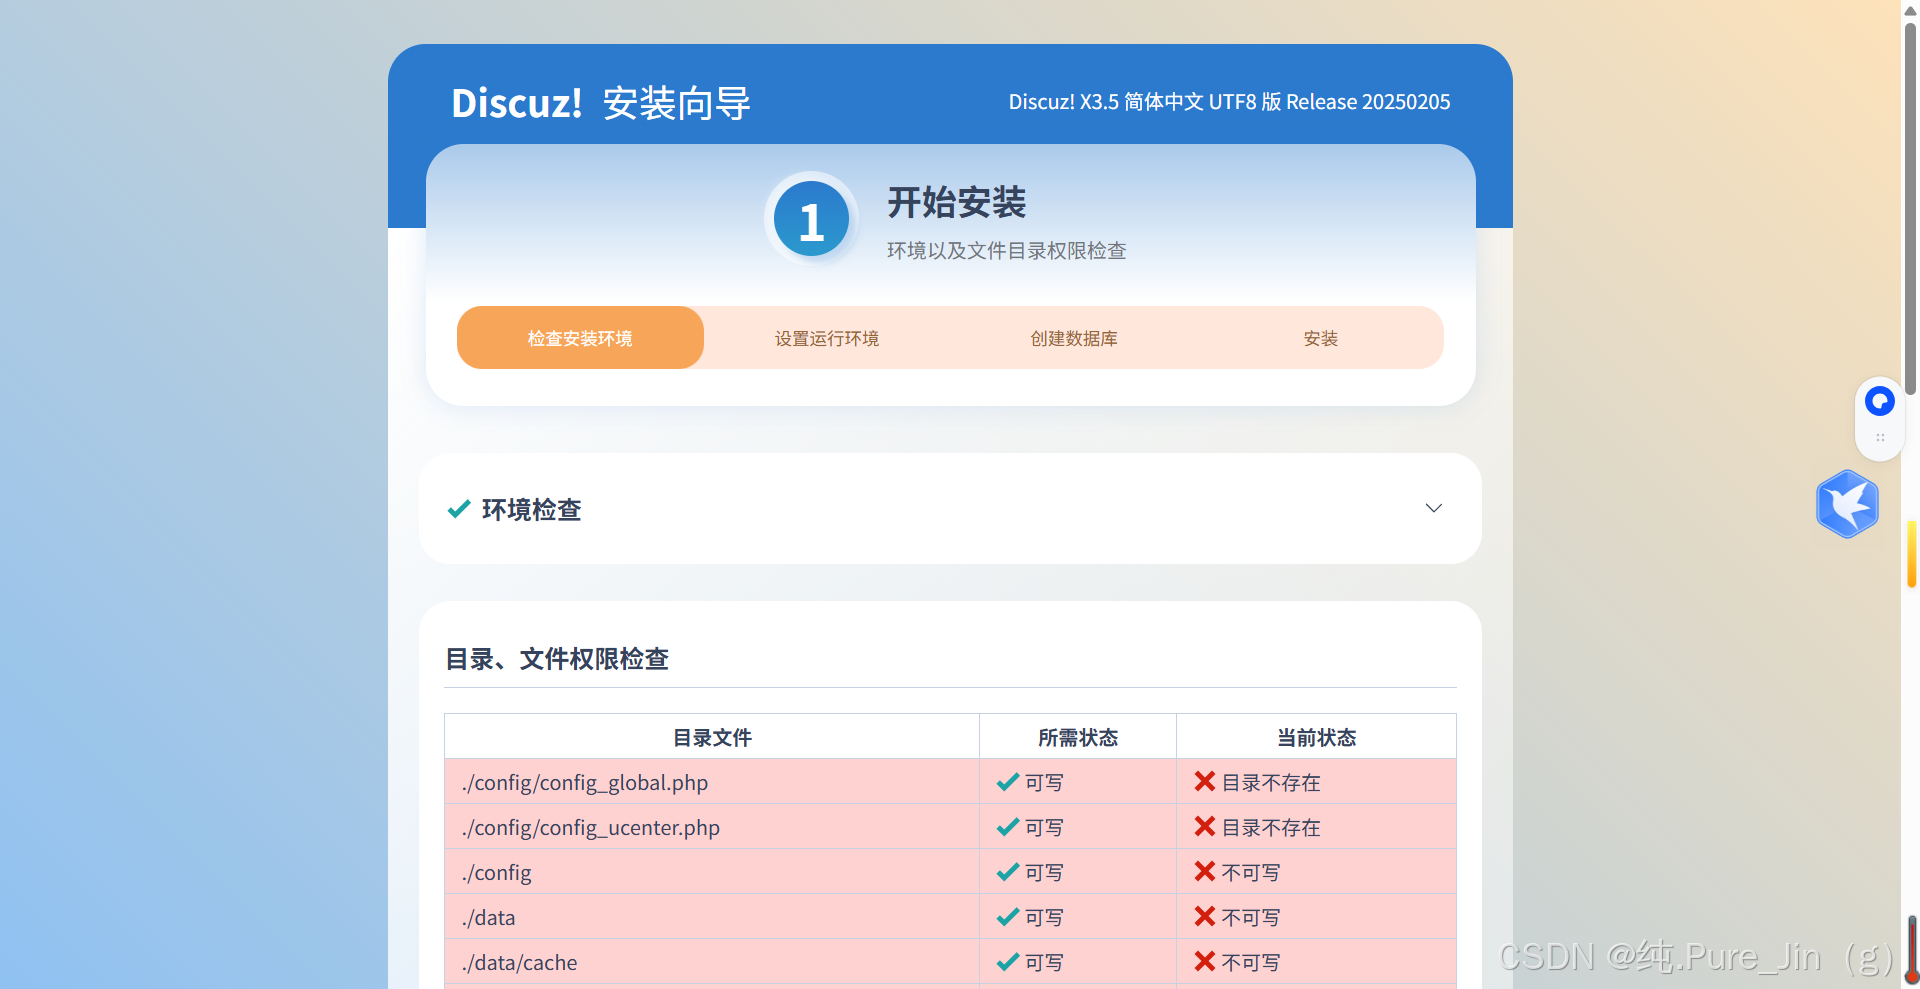Viewport: 1920px width, 989px height.
Task: Click the Discuz! X3.5 Release 20250205 version text
Action: pyautogui.click(x=1229, y=102)
